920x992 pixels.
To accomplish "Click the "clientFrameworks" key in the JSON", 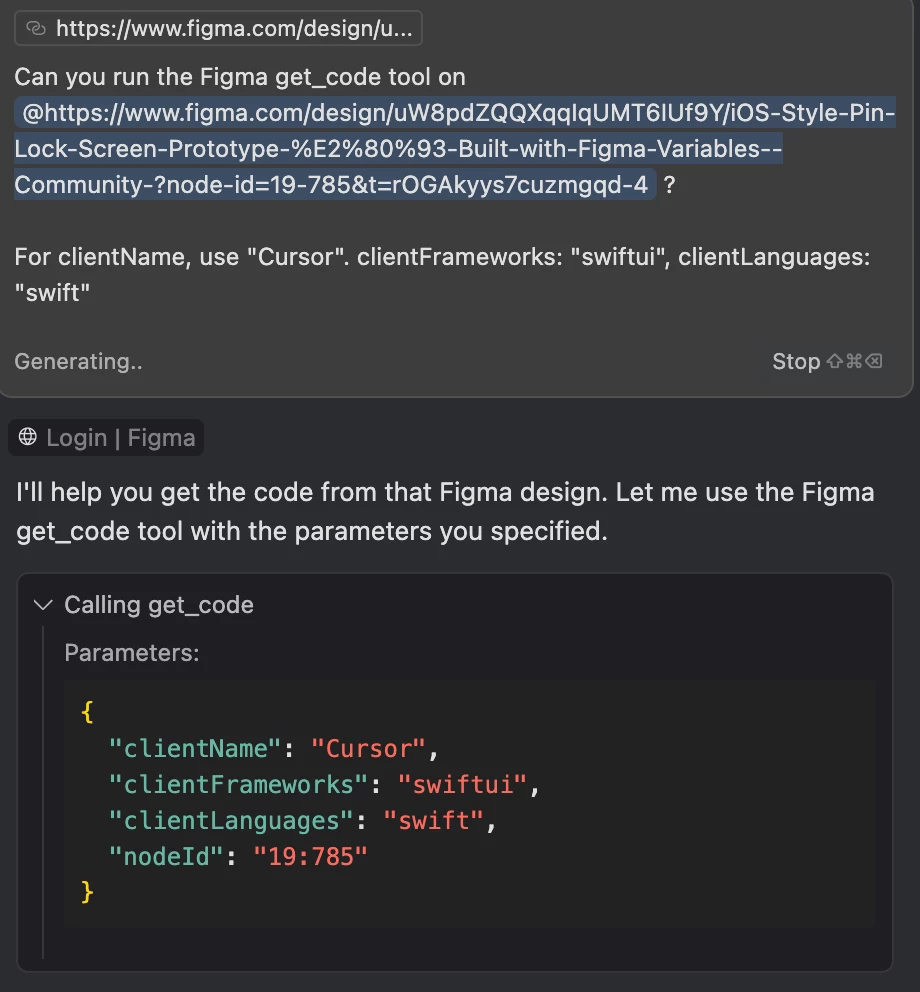I will click(238, 785).
